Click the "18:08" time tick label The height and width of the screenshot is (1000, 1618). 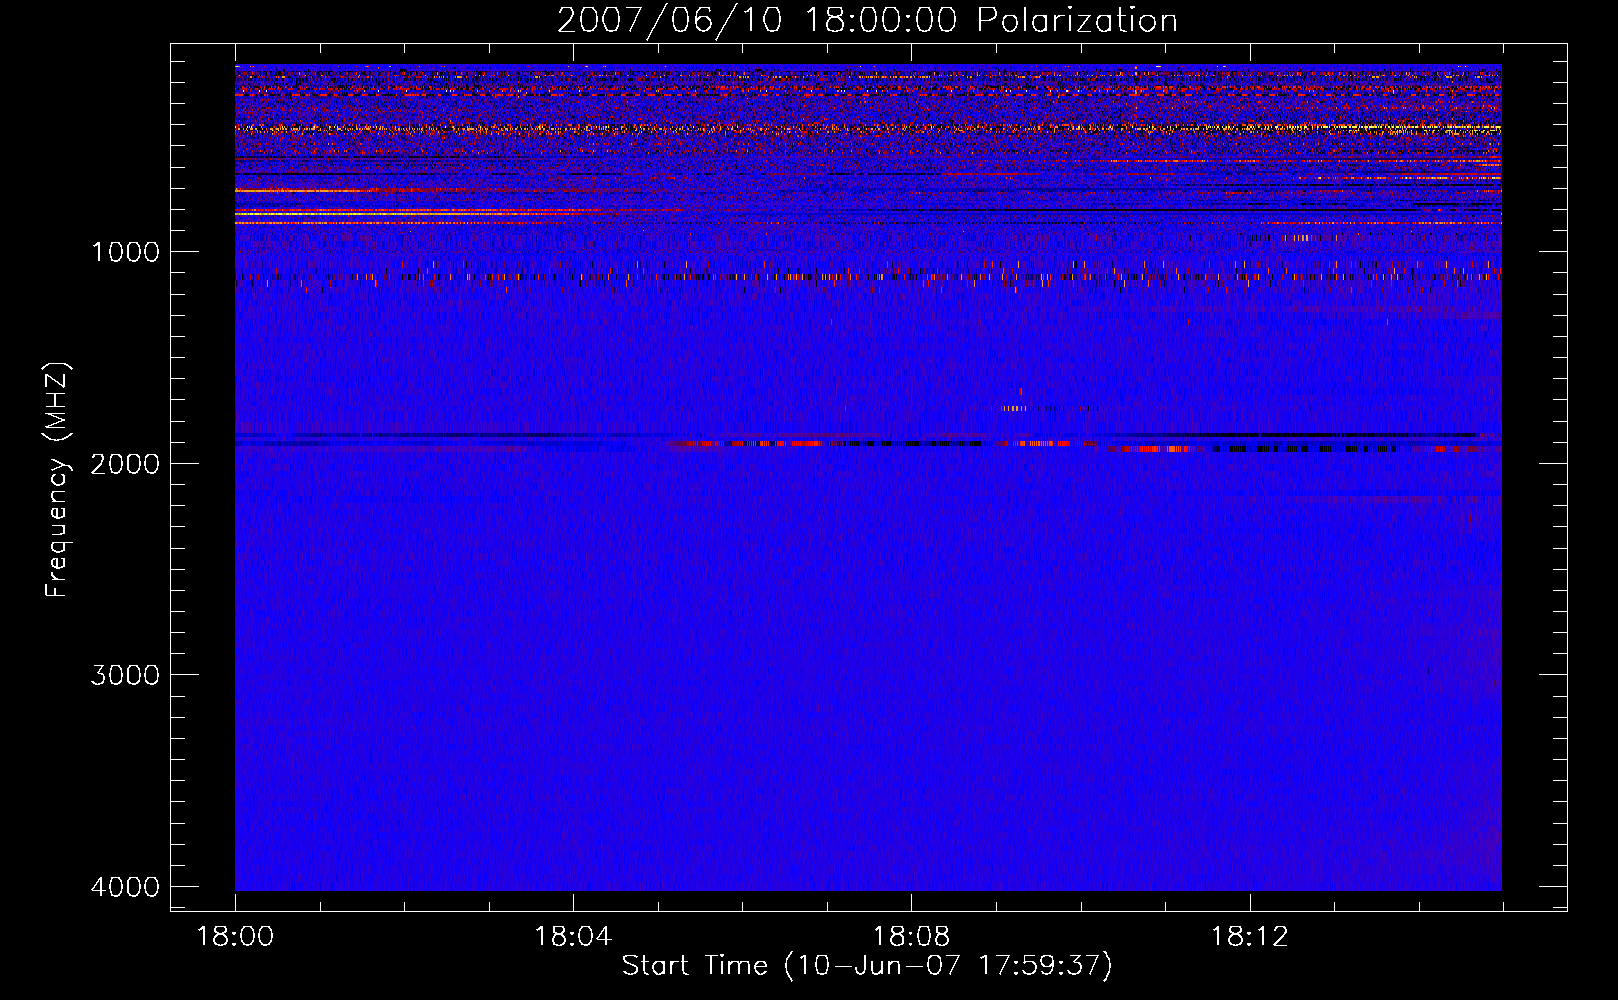coord(911,937)
